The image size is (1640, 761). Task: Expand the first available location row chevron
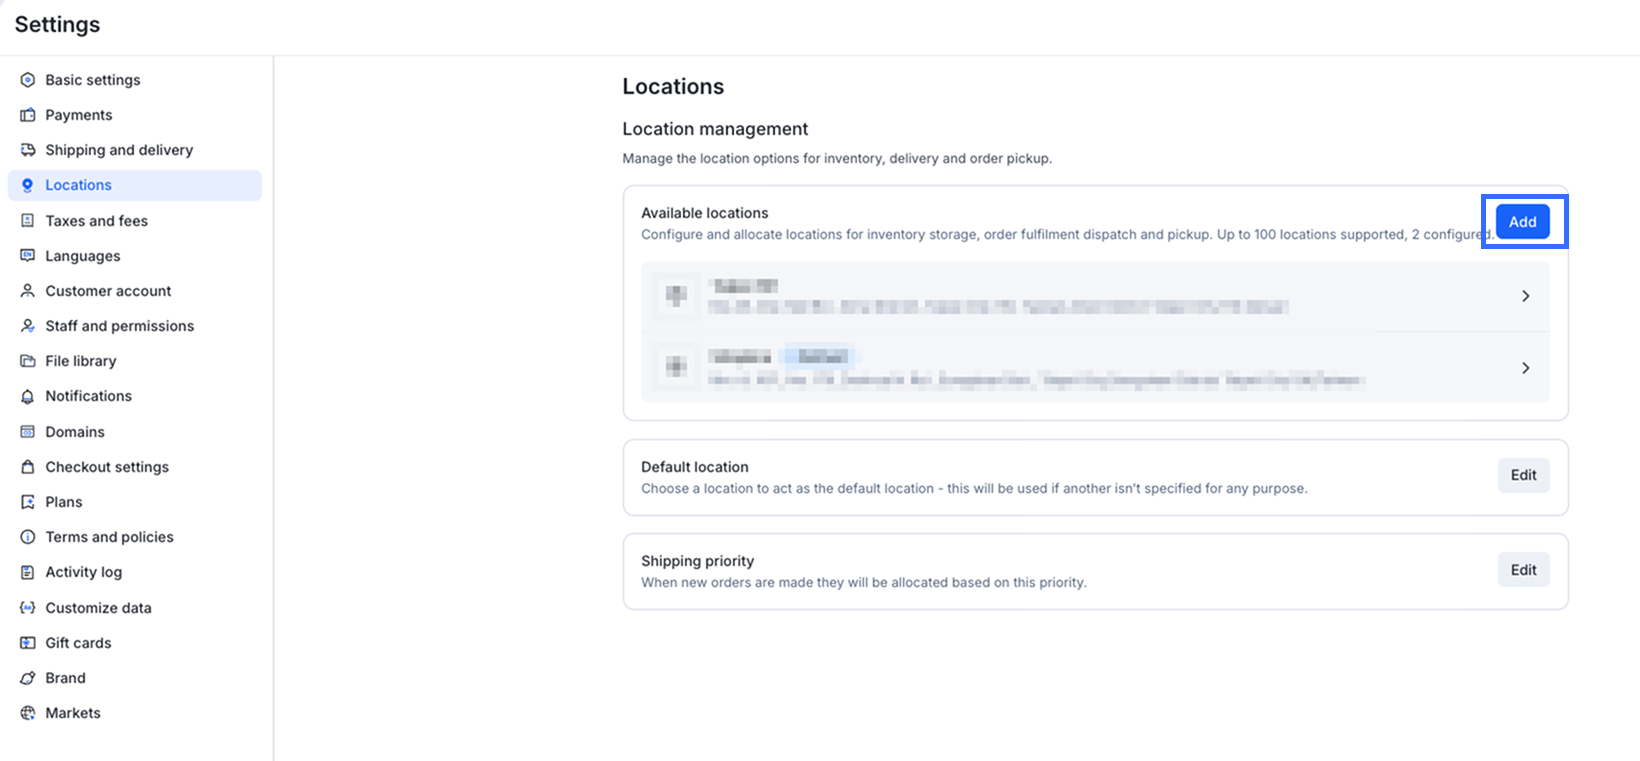(1525, 296)
